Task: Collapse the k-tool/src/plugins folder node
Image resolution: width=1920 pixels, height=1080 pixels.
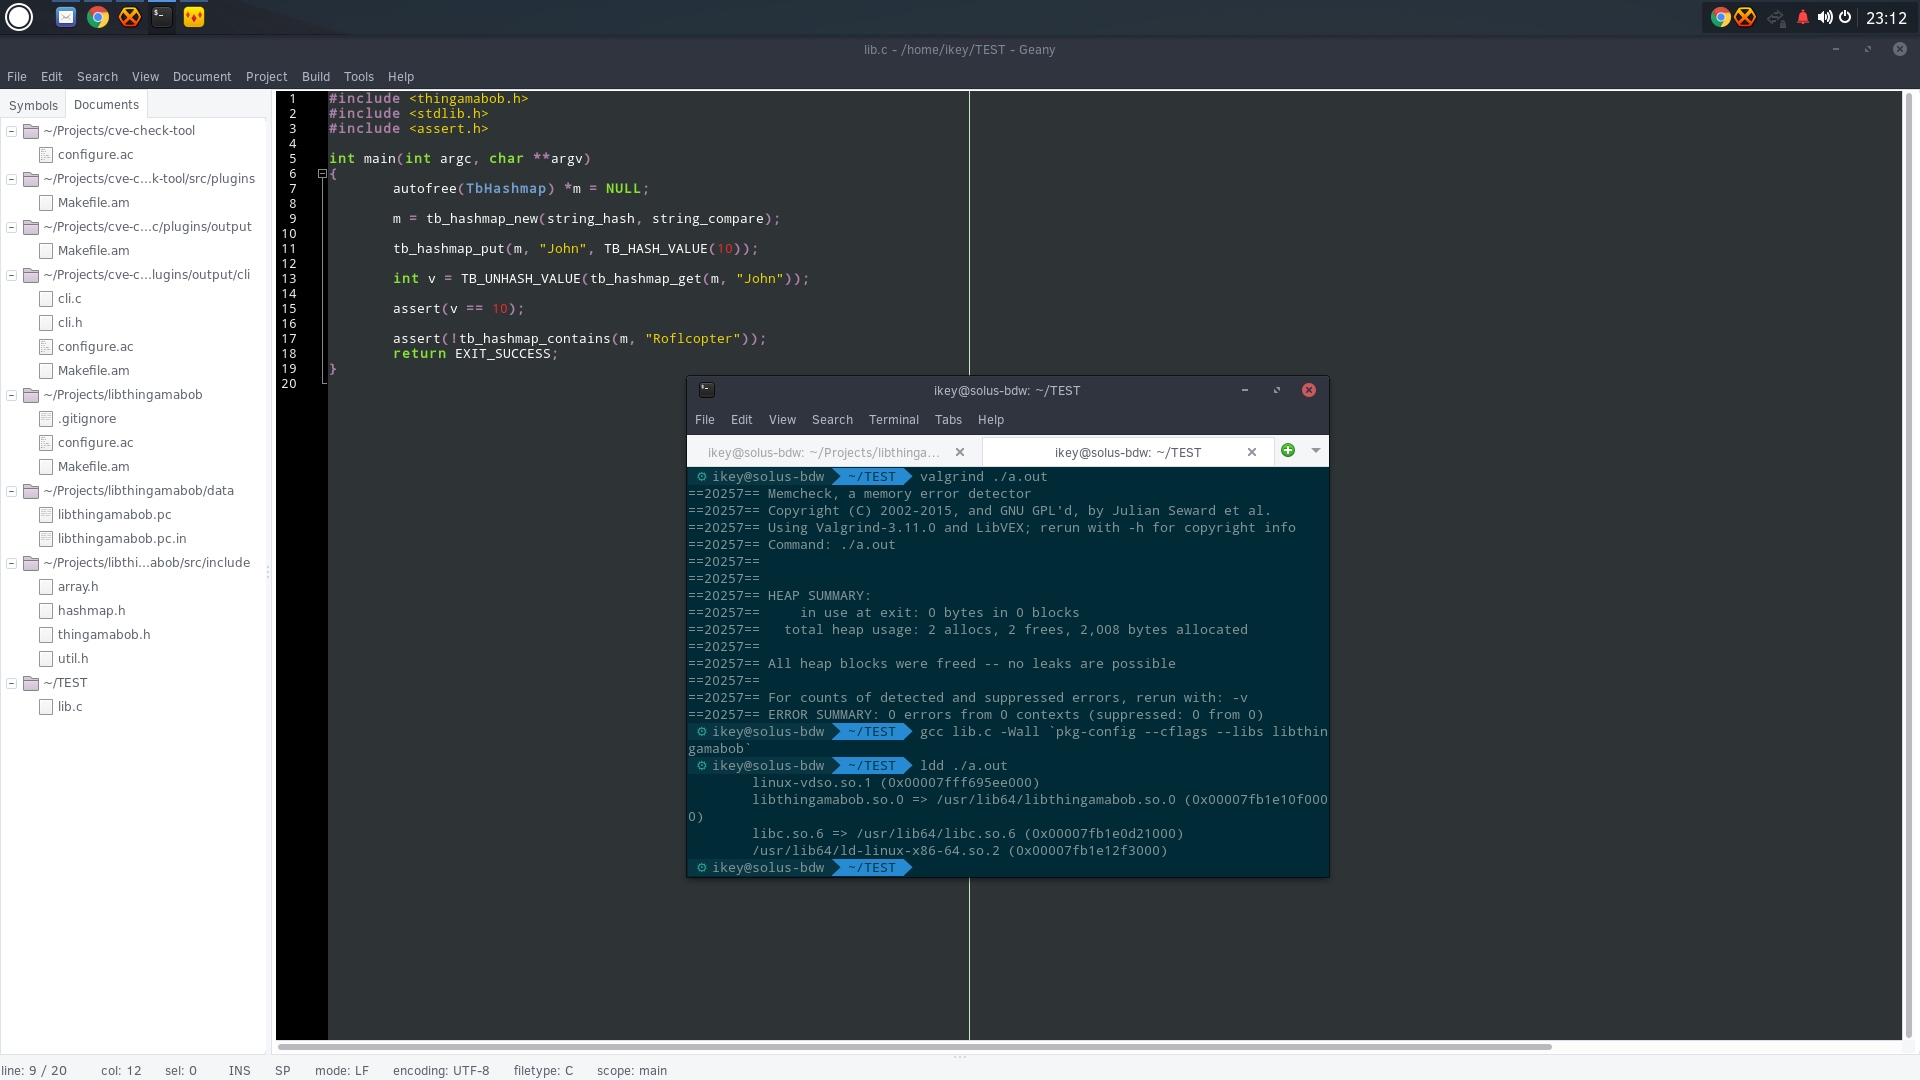Action: coord(11,179)
